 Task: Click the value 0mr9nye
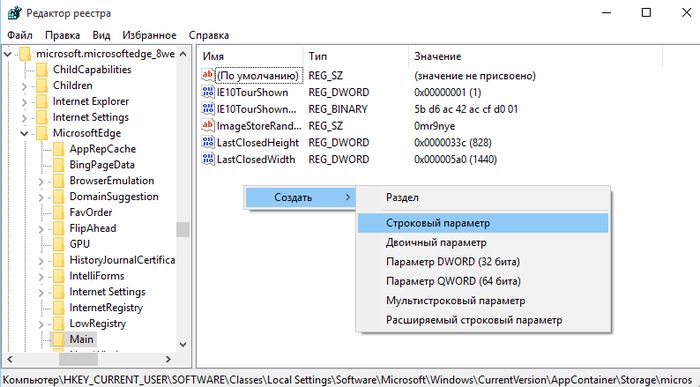click(434, 126)
